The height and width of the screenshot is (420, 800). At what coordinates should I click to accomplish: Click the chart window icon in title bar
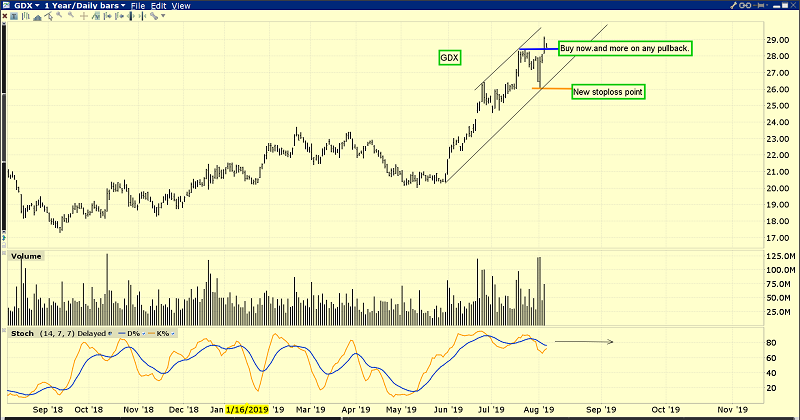pyautogui.click(x=6, y=5)
